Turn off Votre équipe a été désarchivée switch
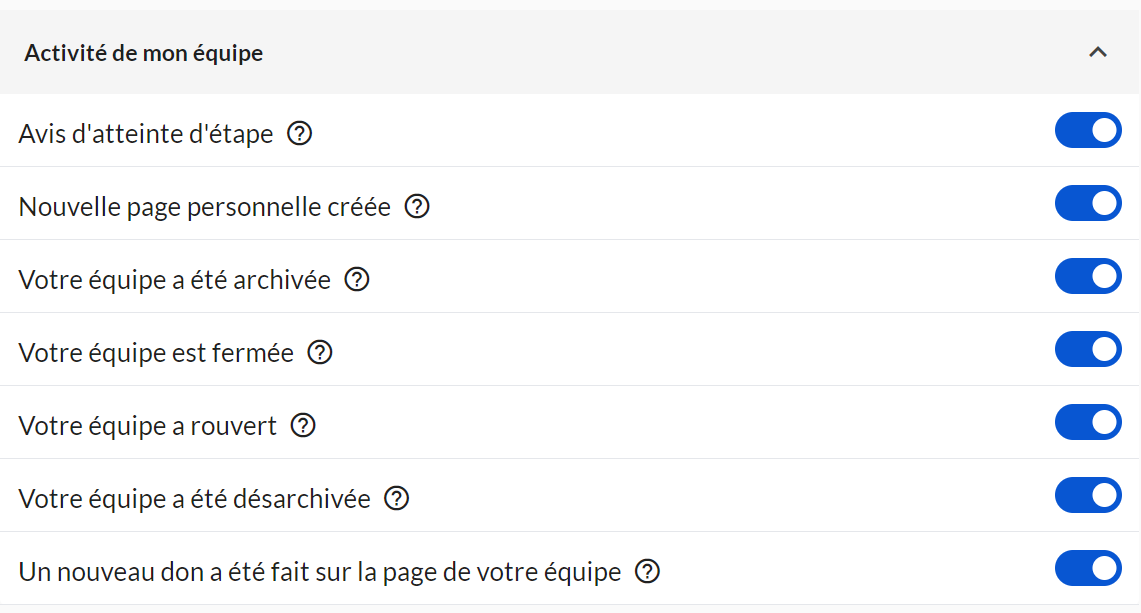Viewport: 1141px width, 613px height. point(1088,496)
